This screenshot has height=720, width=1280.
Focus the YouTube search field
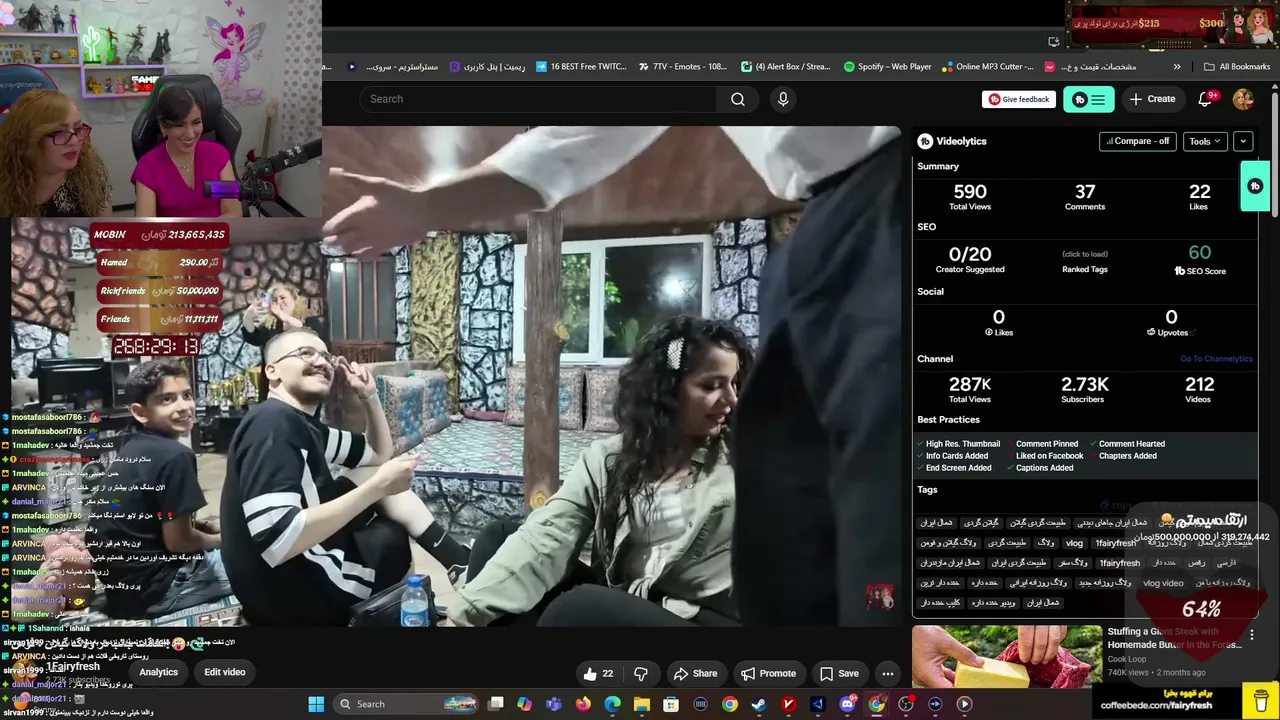pos(539,99)
